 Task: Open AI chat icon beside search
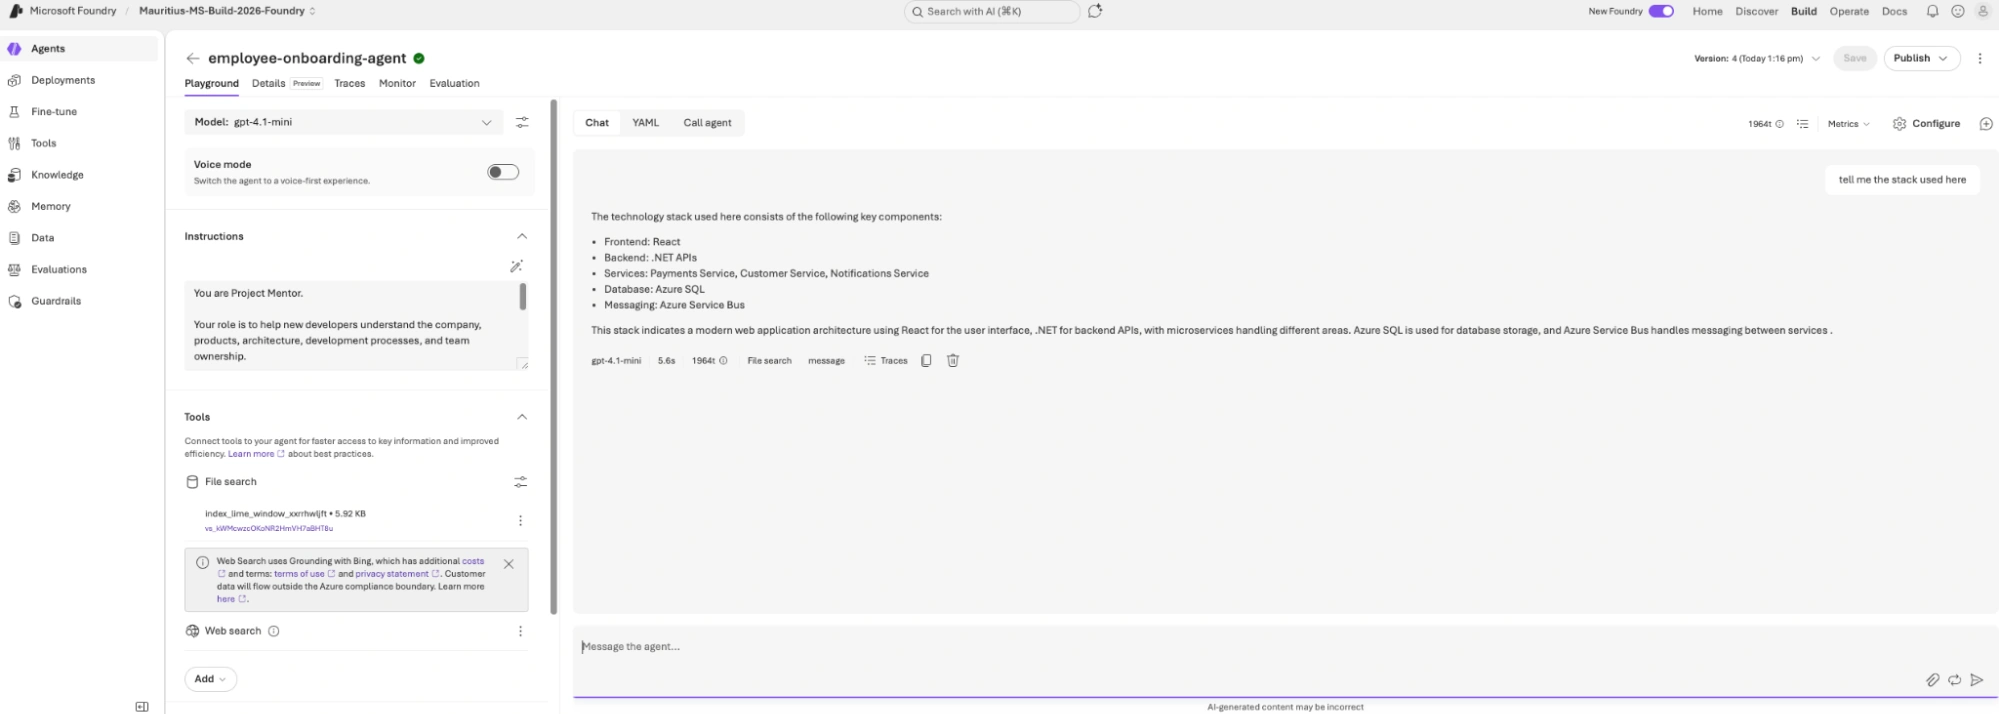click(x=1095, y=11)
